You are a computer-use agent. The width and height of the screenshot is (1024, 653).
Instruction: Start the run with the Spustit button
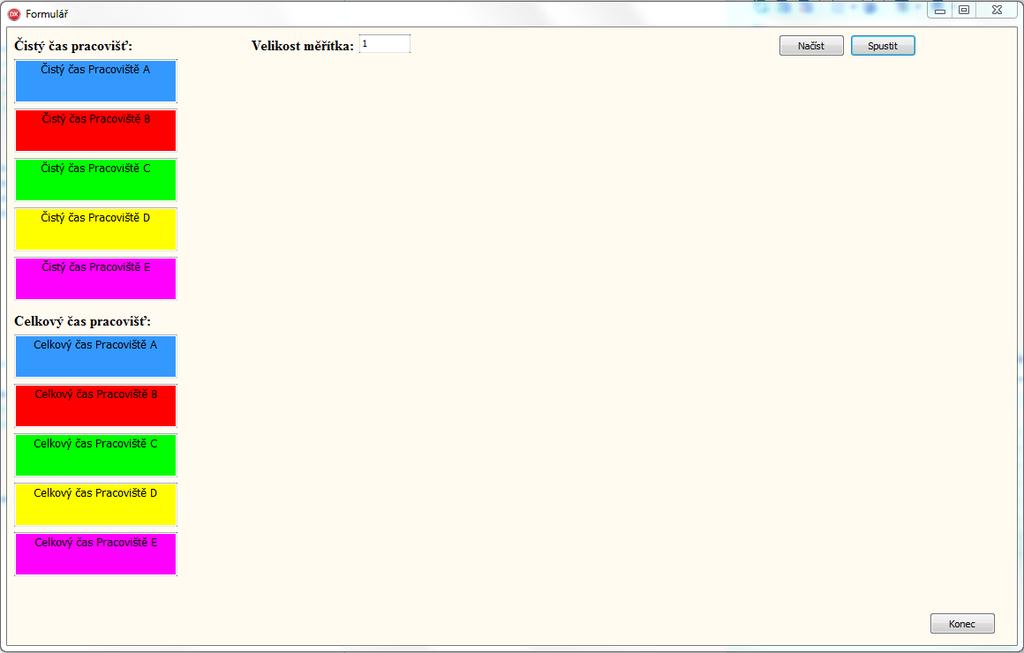[x=882, y=46]
